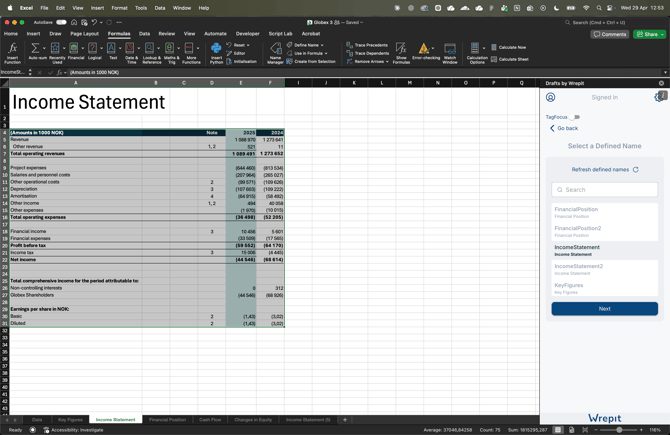Open Lookup & Reference functions library
The image size is (670, 435).
[x=152, y=53]
